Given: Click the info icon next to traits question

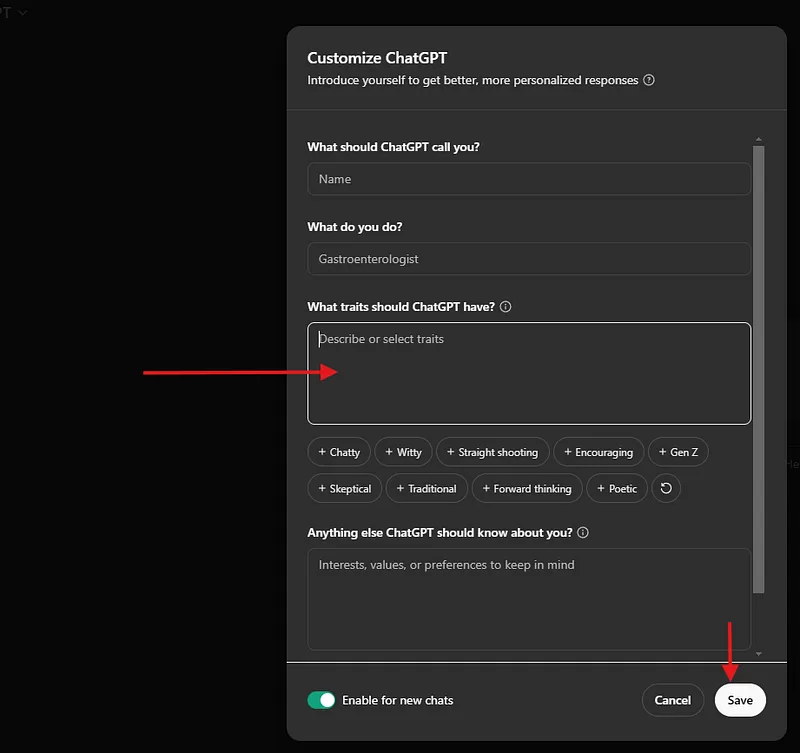Looking at the screenshot, I should coord(505,307).
